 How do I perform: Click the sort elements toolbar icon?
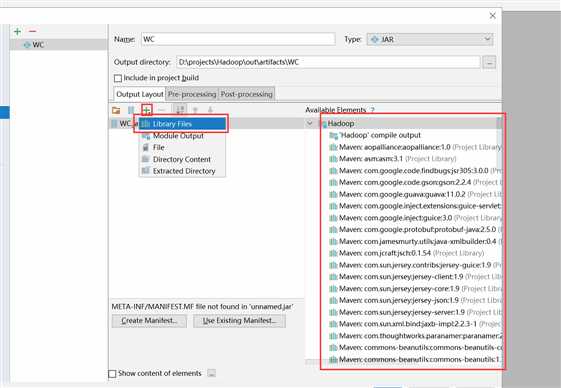pos(180,110)
